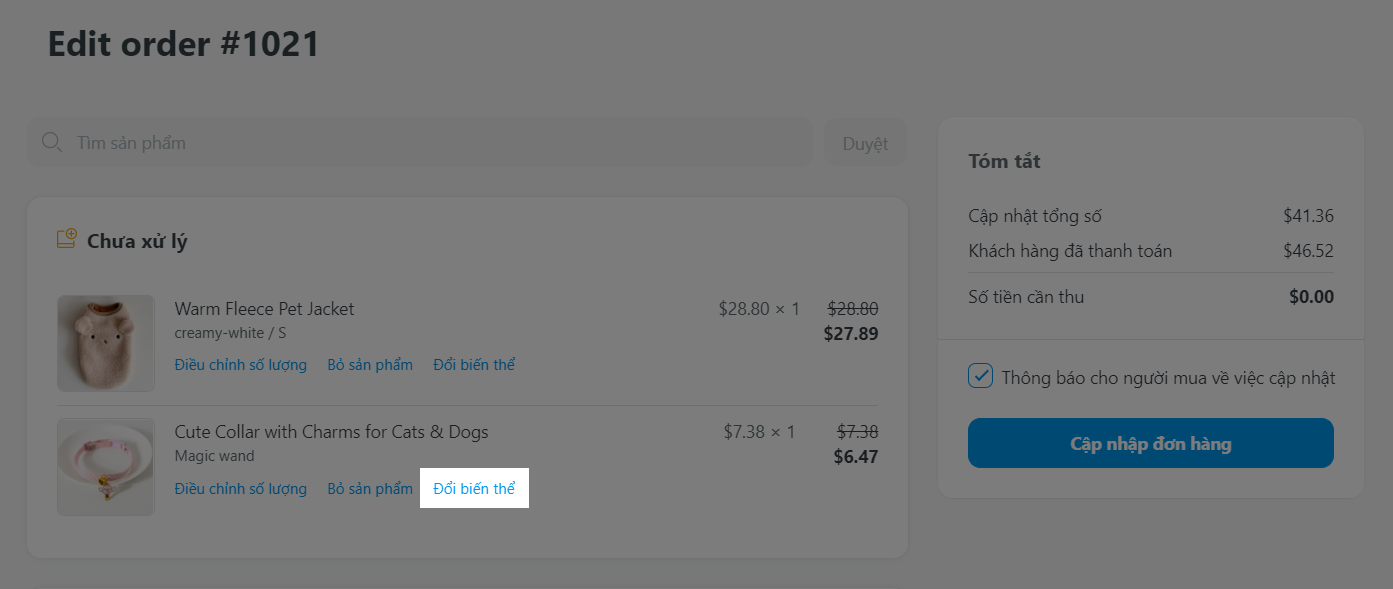Change variant of the Cute Collar item

click(474, 489)
